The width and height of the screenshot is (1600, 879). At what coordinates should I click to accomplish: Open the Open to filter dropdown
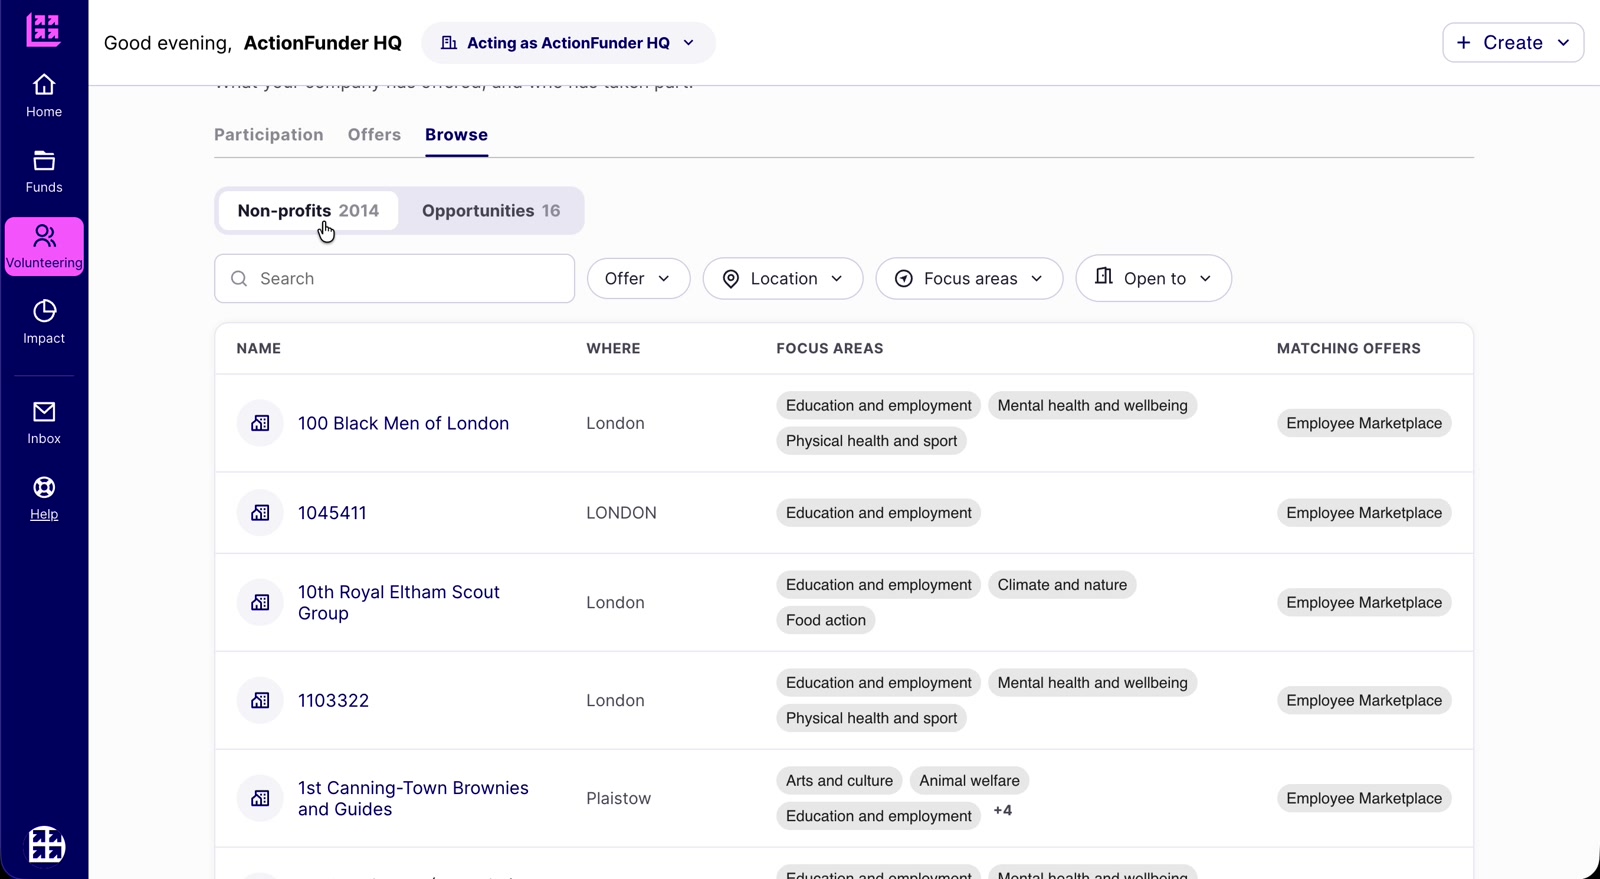pos(1154,278)
